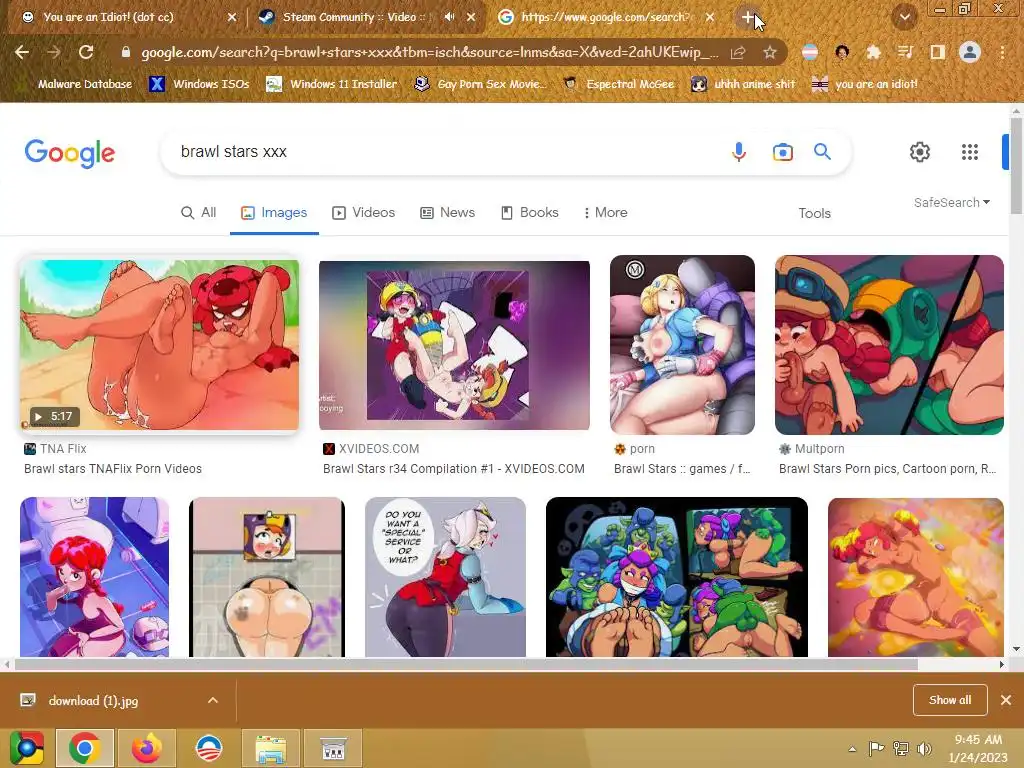This screenshot has height=768, width=1024.
Task: Open the Chrome profile avatar
Action: [x=970, y=52]
